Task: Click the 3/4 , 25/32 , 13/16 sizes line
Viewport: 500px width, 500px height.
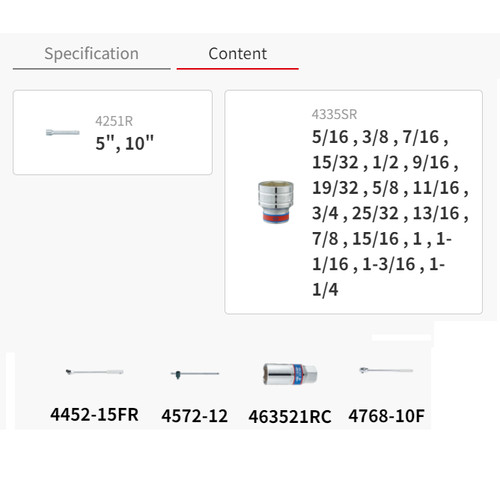Action: (x=390, y=213)
